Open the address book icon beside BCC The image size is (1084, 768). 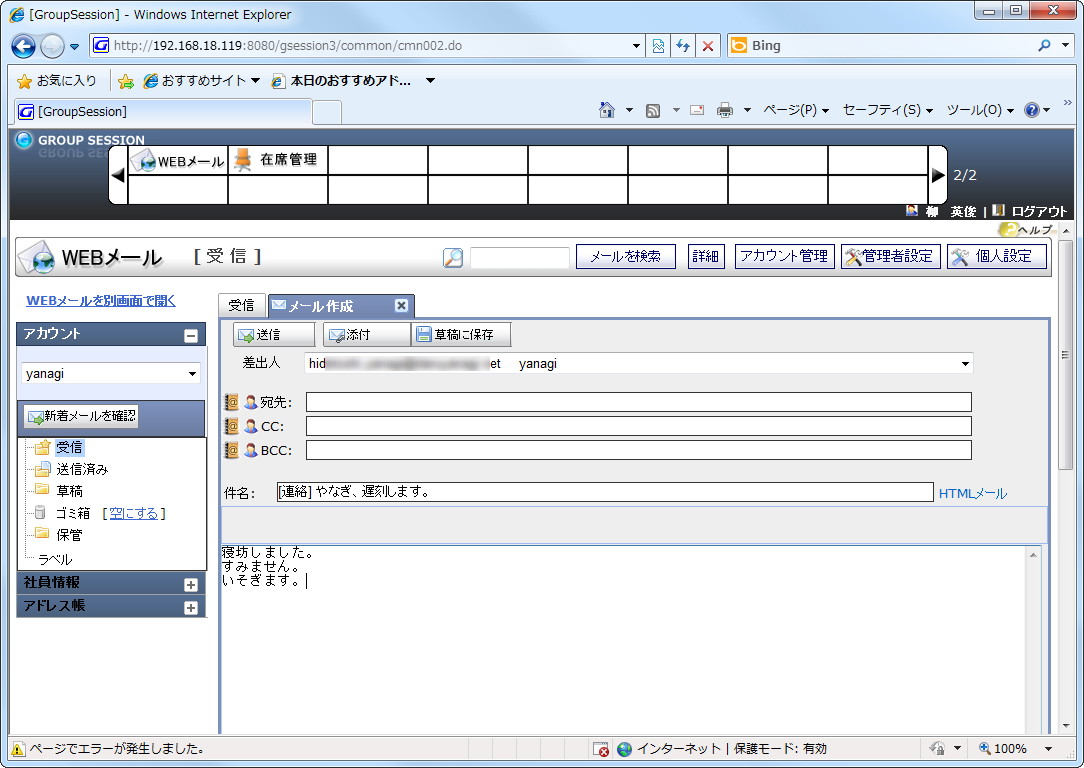click(233, 450)
